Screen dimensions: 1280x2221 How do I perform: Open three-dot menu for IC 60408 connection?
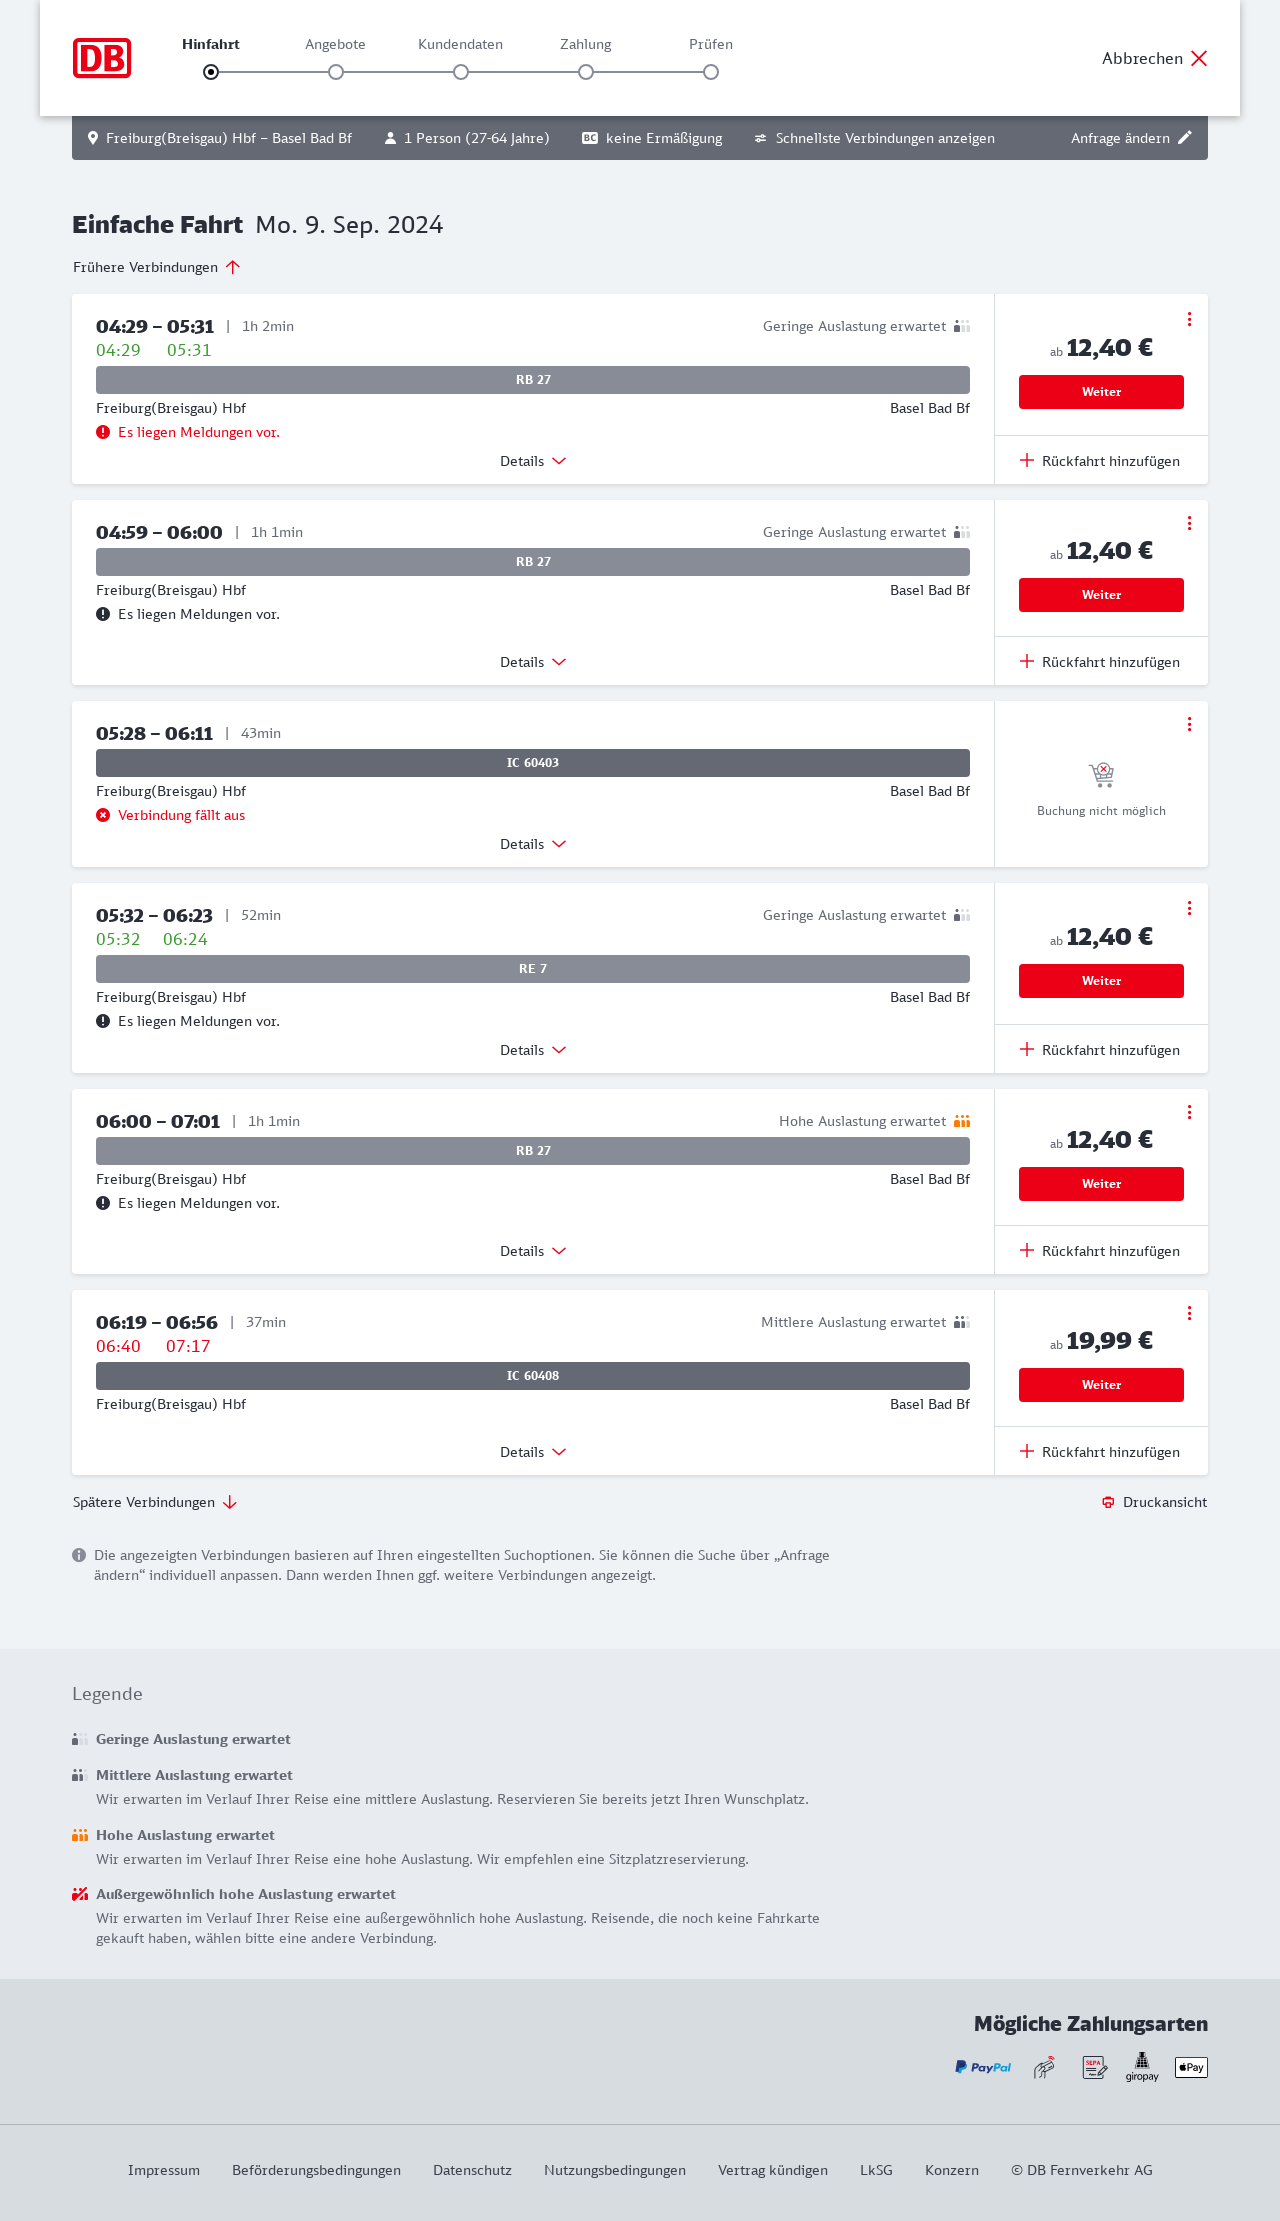coord(1189,1313)
